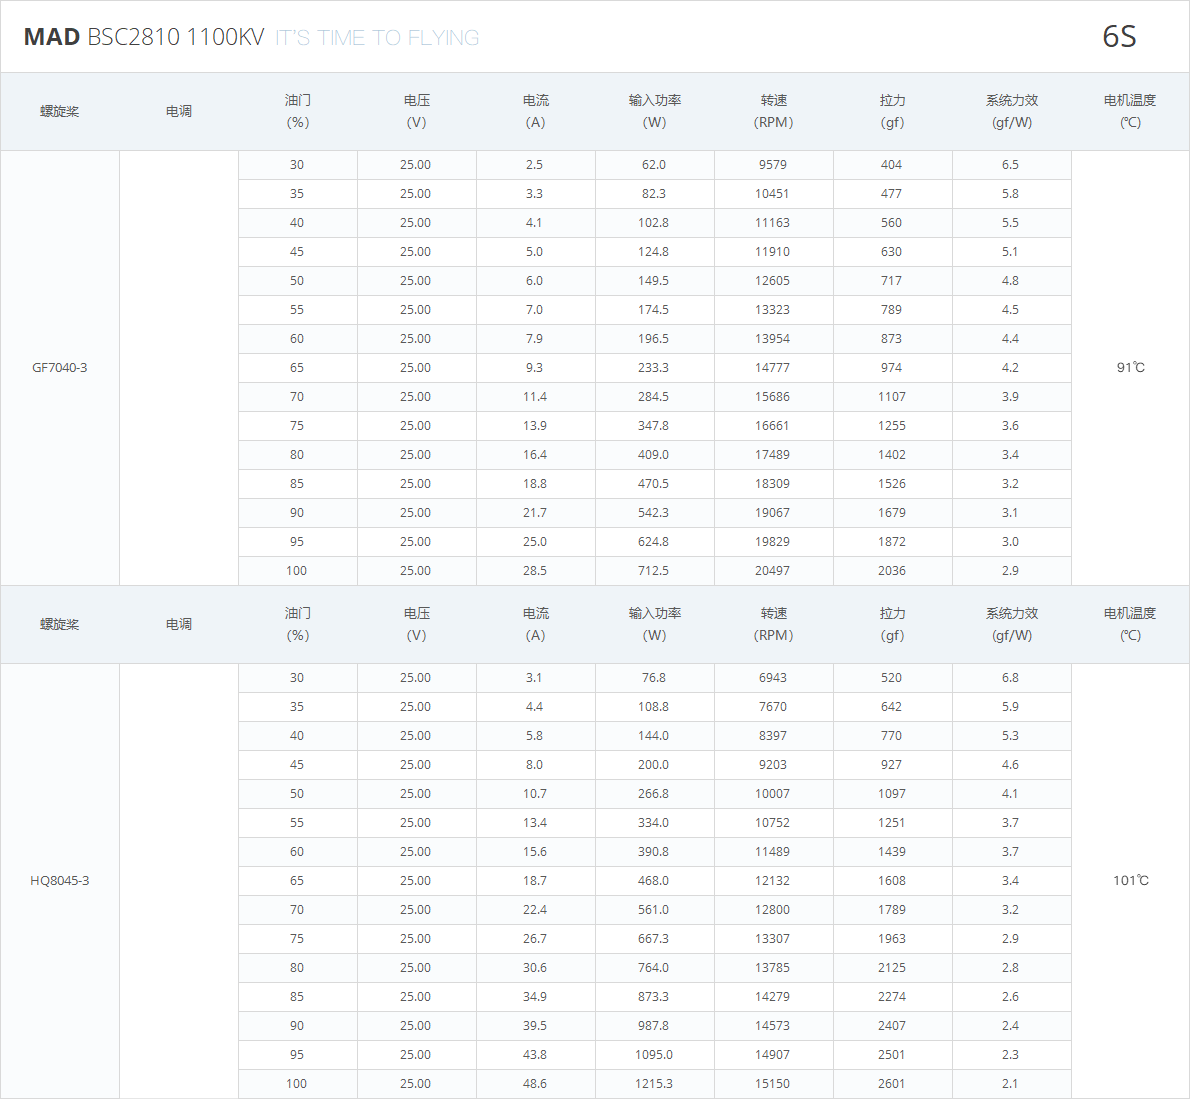Click the 6943 RPM value
Screen dimensions: 1190x1099
(x=773, y=678)
